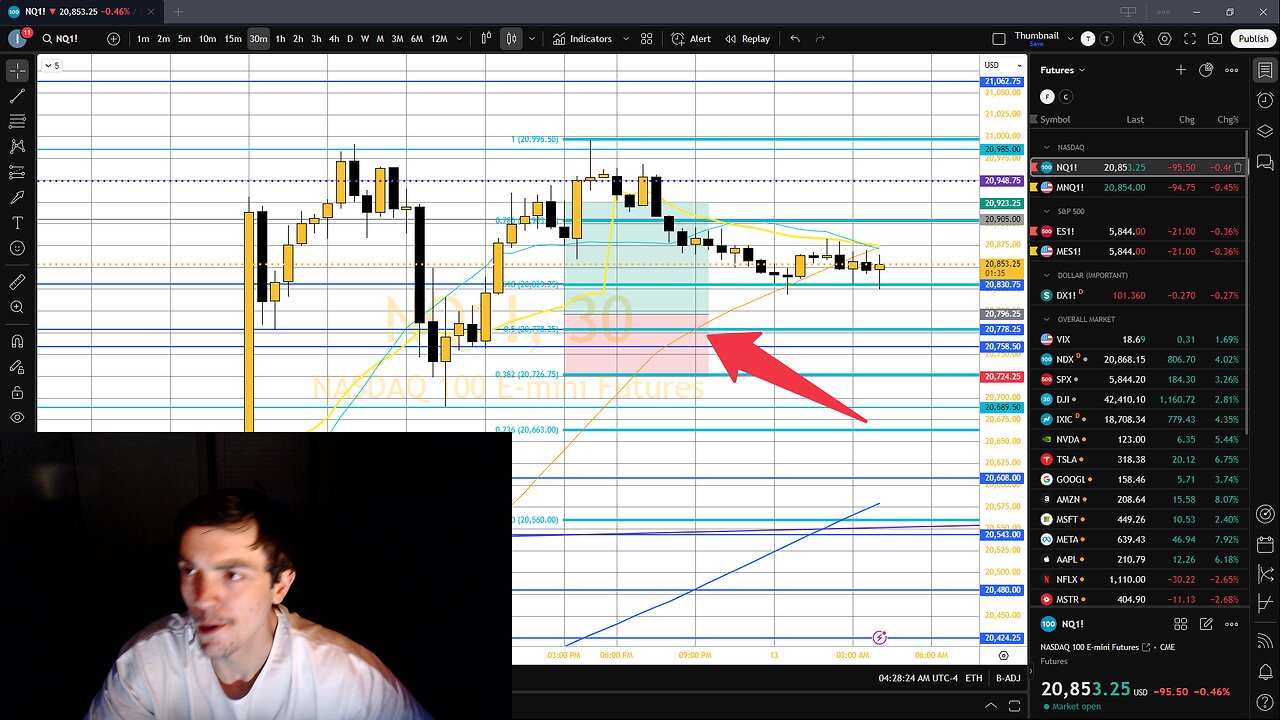Screen dimensions: 1280x720
Task: Select the bars chart style icon
Action: point(487,39)
